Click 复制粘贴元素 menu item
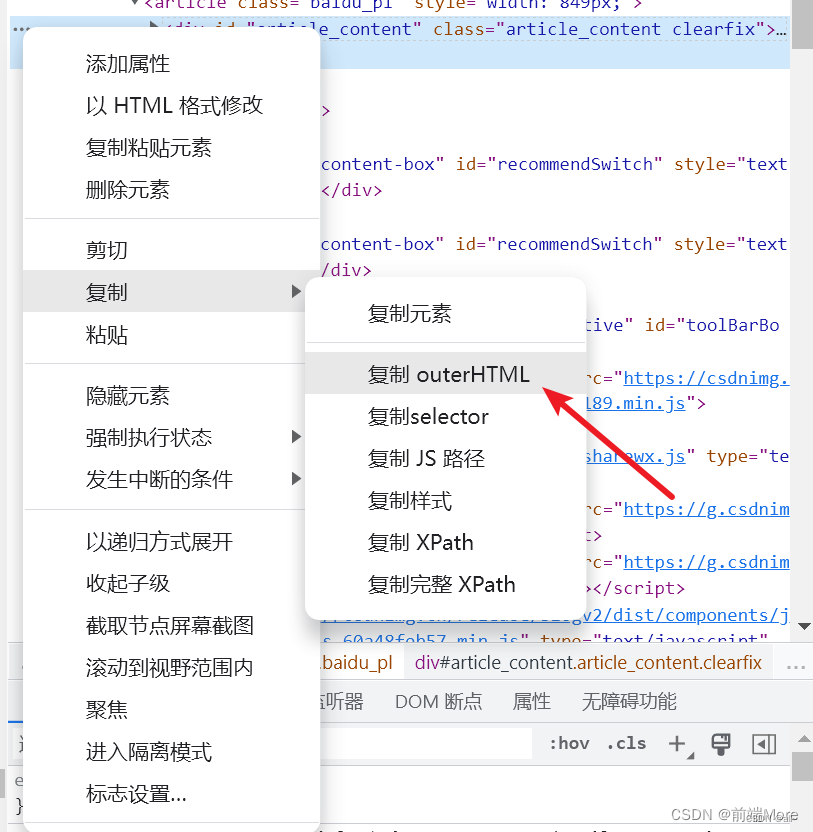This screenshot has height=832, width=813. (x=171, y=148)
